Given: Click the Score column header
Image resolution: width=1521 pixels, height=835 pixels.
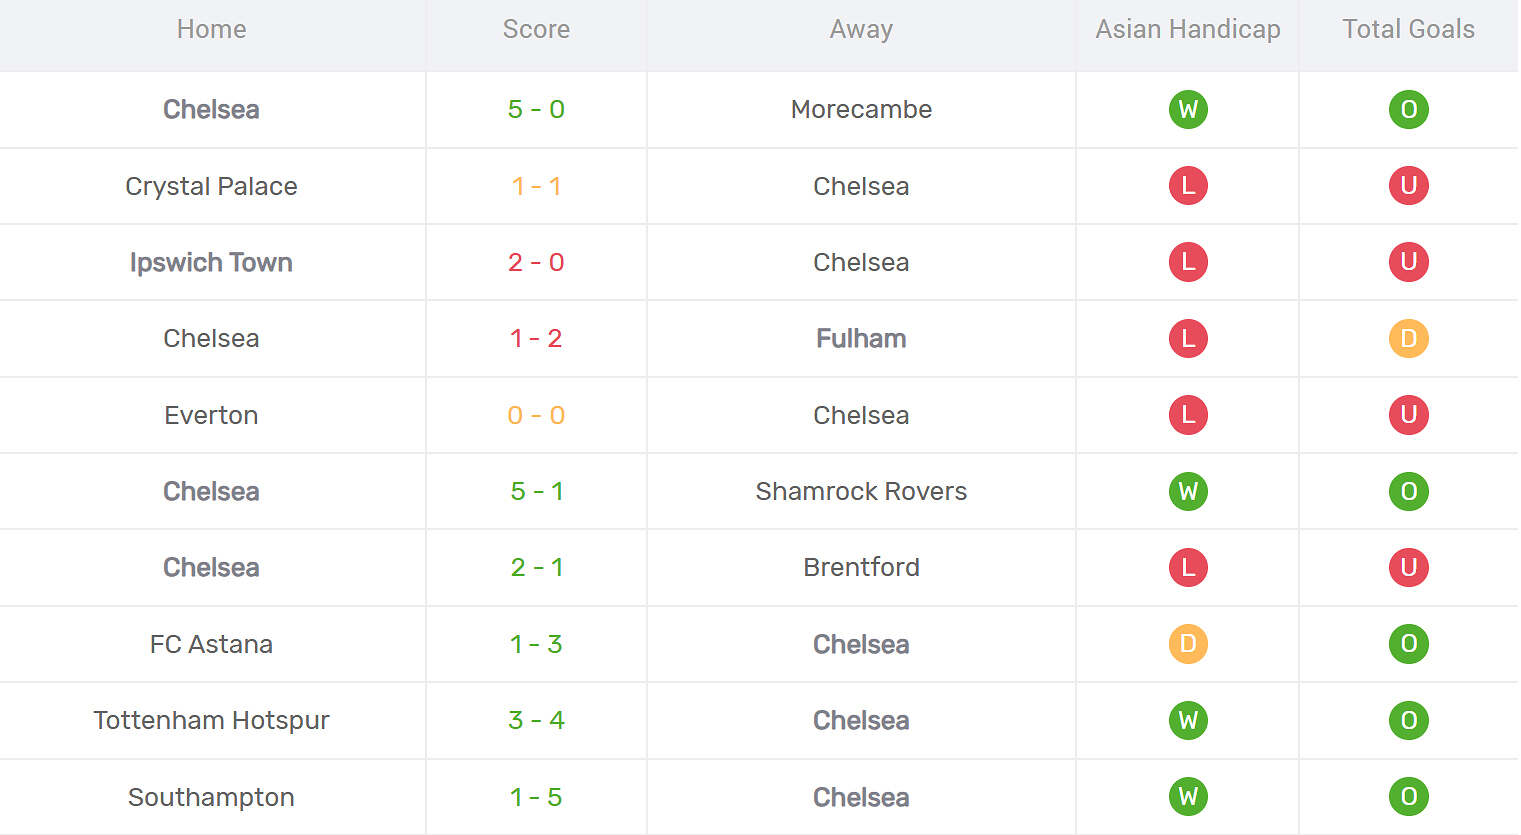Looking at the screenshot, I should pos(536,29).
